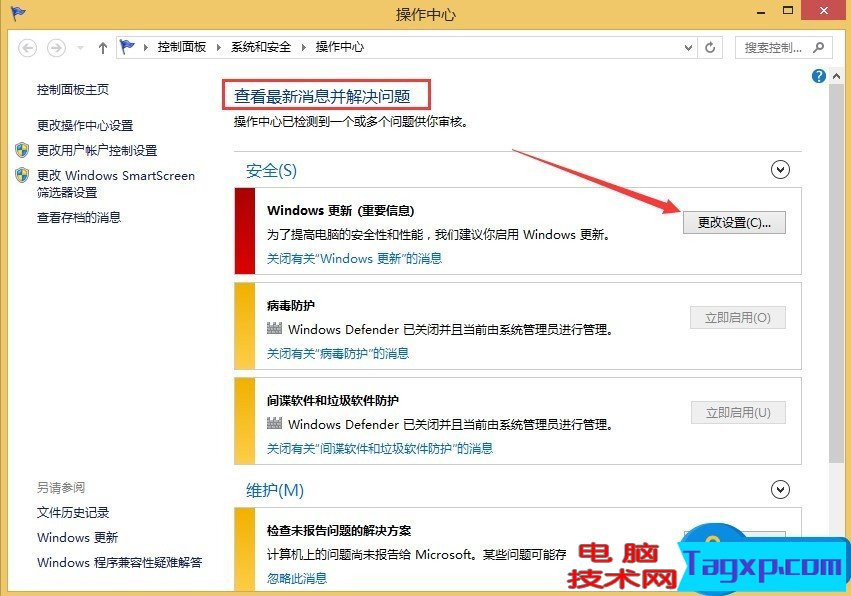Collapse the 安全(S) section chevron
Screen dimensions: 851x596
(x=780, y=170)
